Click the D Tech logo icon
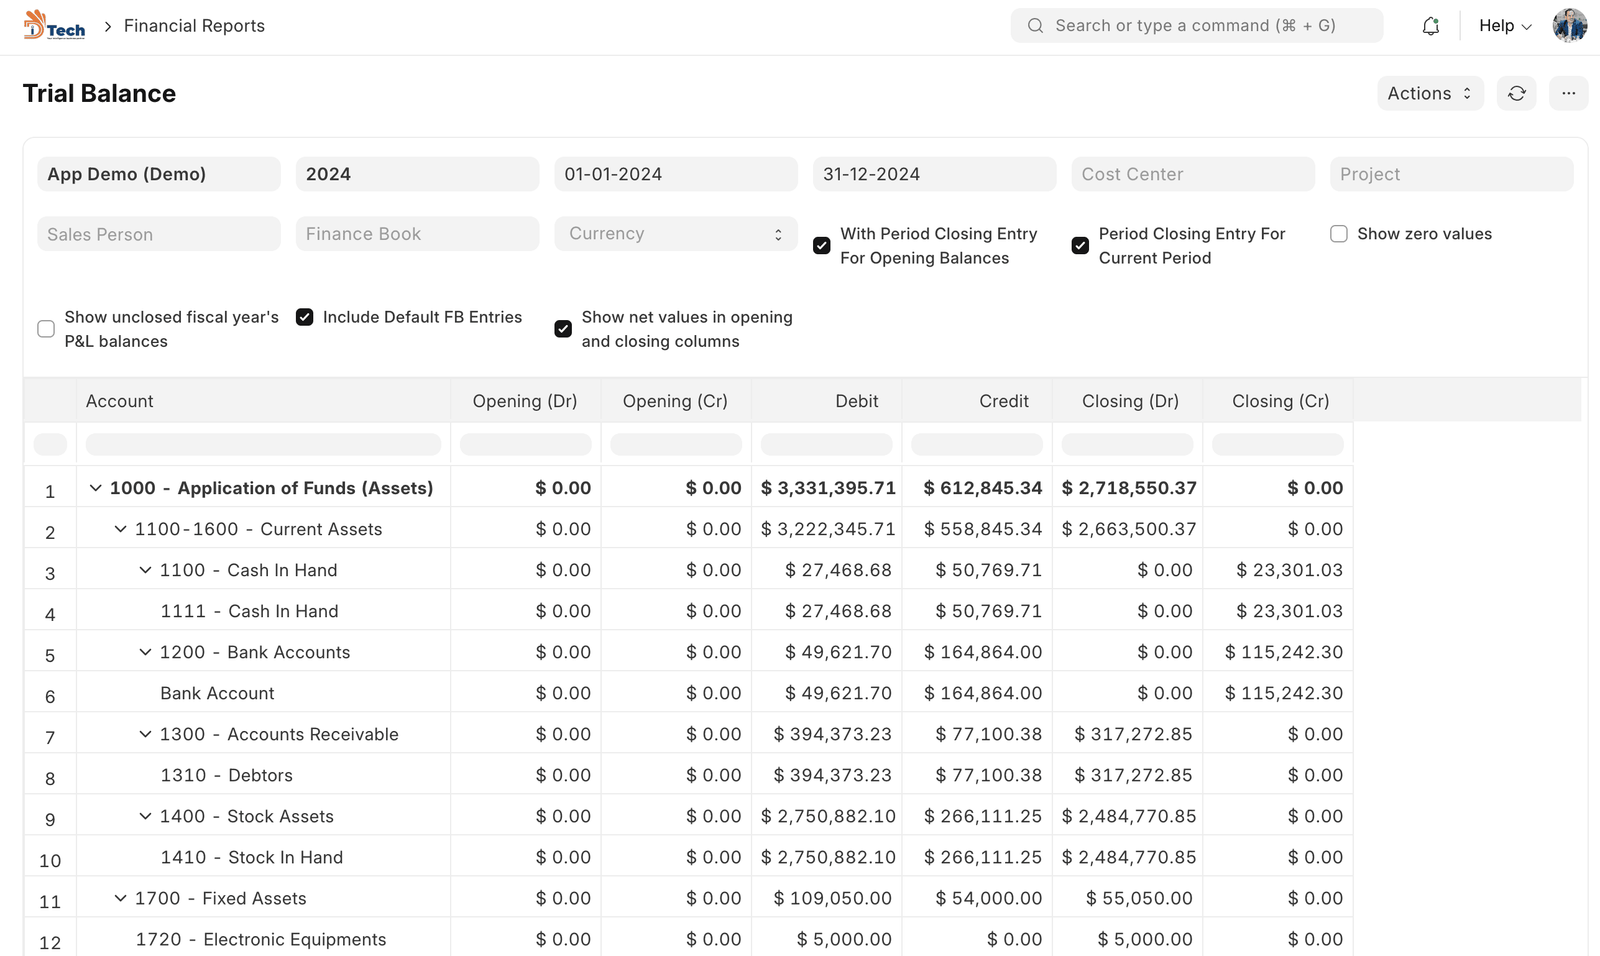Screen dimensions: 1600x956 tap(54, 26)
